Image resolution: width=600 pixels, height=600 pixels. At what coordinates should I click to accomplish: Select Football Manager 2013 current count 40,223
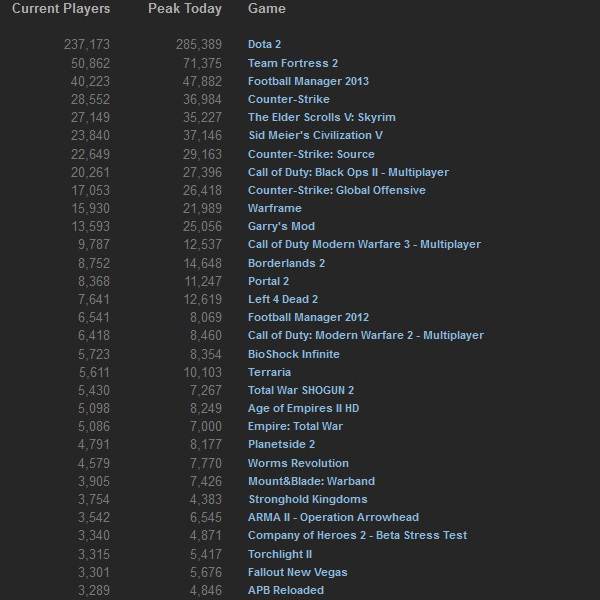coord(90,81)
